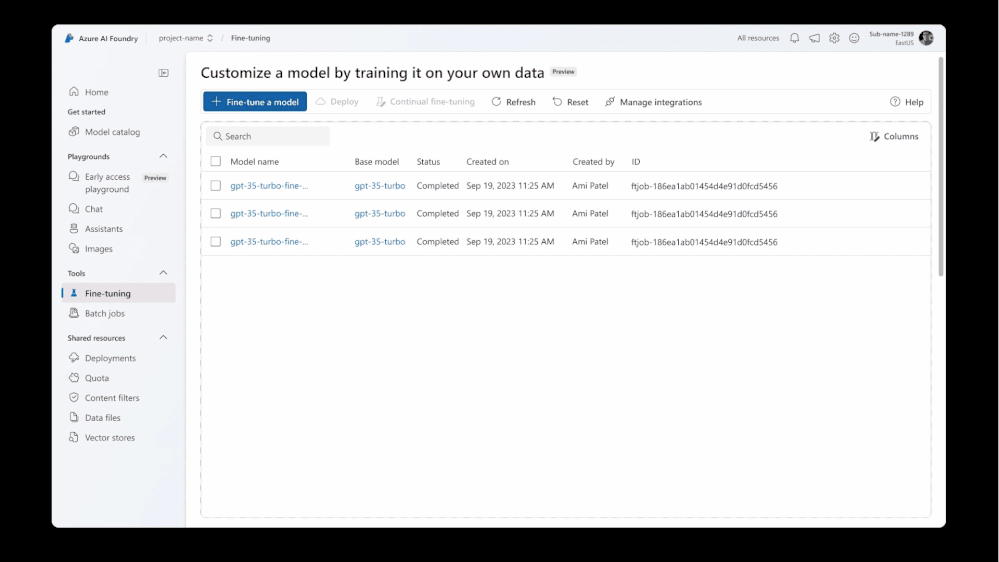Click Fine-tune a model button

pyautogui.click(x=255, y=102)
